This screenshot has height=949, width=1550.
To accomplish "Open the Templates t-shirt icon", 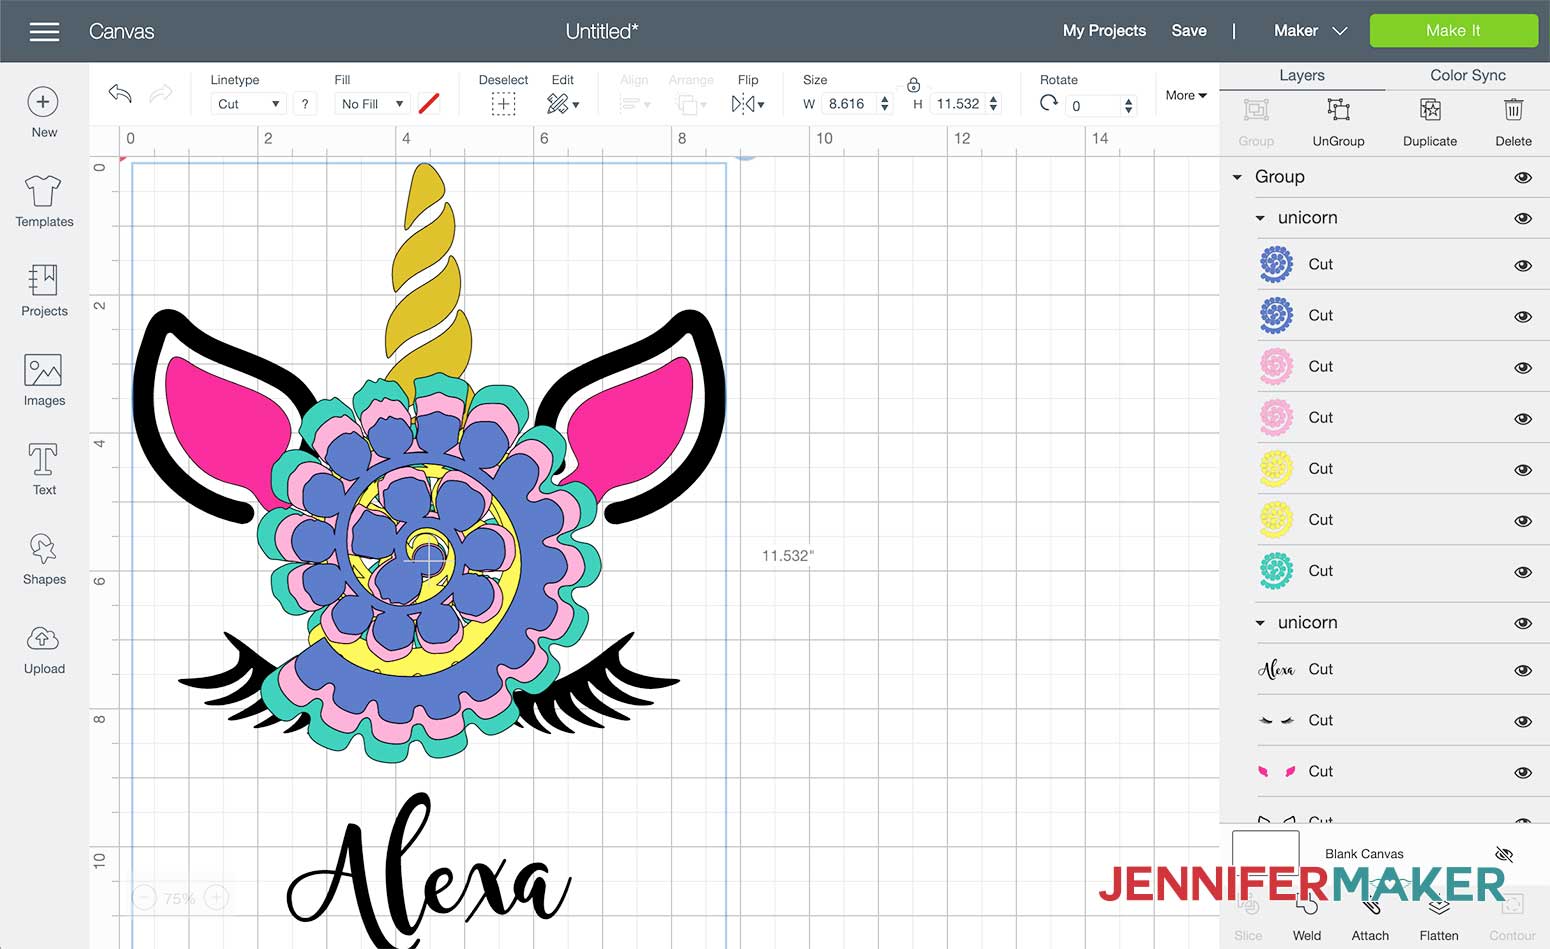I will 43,190.
